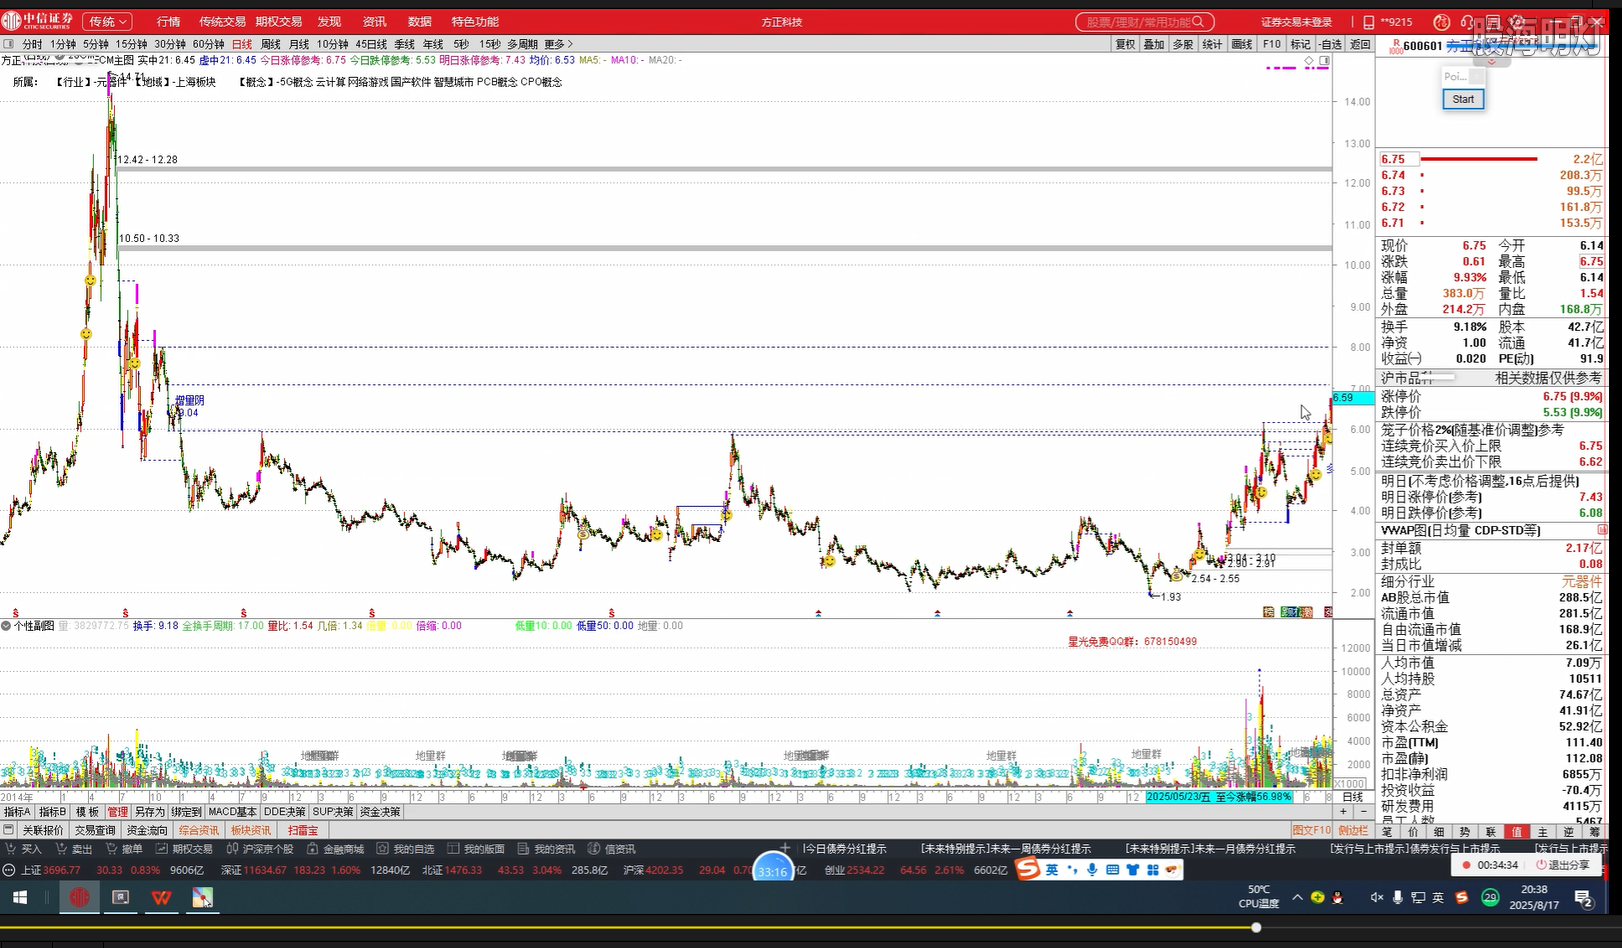This screenshot has width=1622, height=948.
Task: Expand the 更多 periods list
Action: tap(559, 44)
